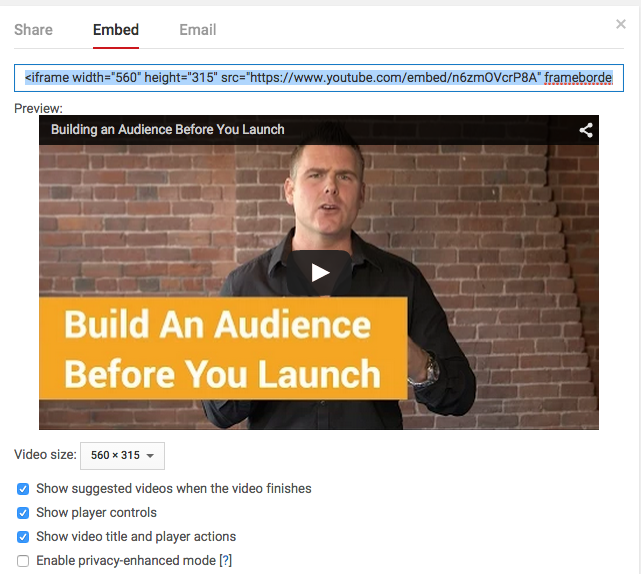Click the orange Build An Audience banner

tap(223, 348)
